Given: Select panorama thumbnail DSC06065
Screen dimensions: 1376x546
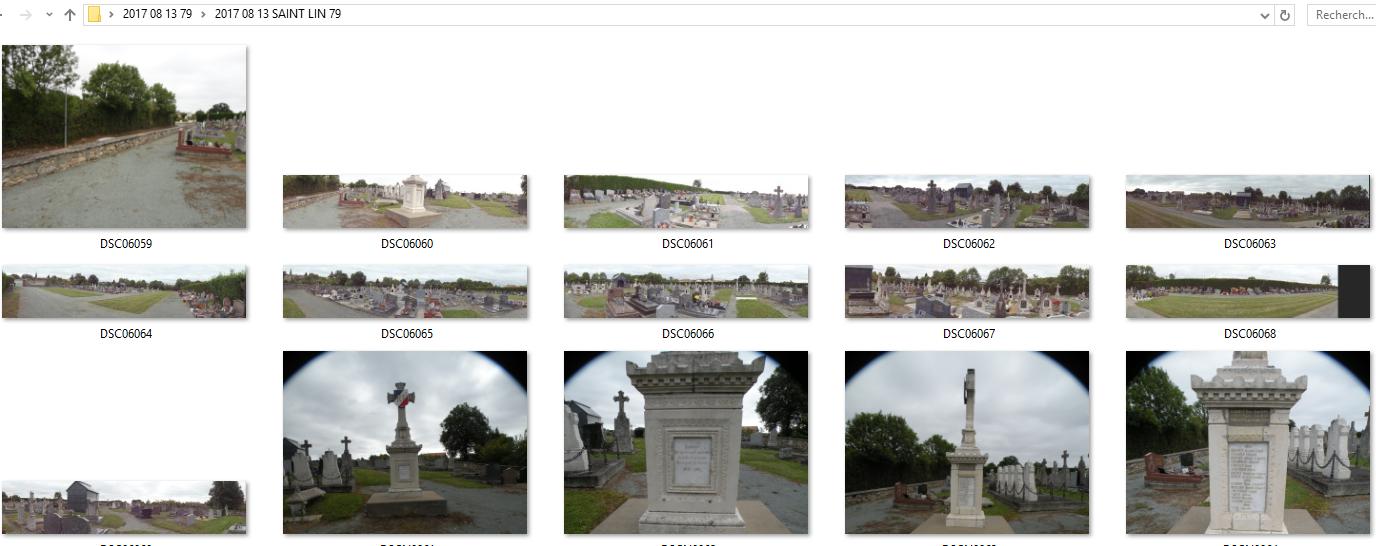Looking at the screenshot, I should tap(405, 292).
